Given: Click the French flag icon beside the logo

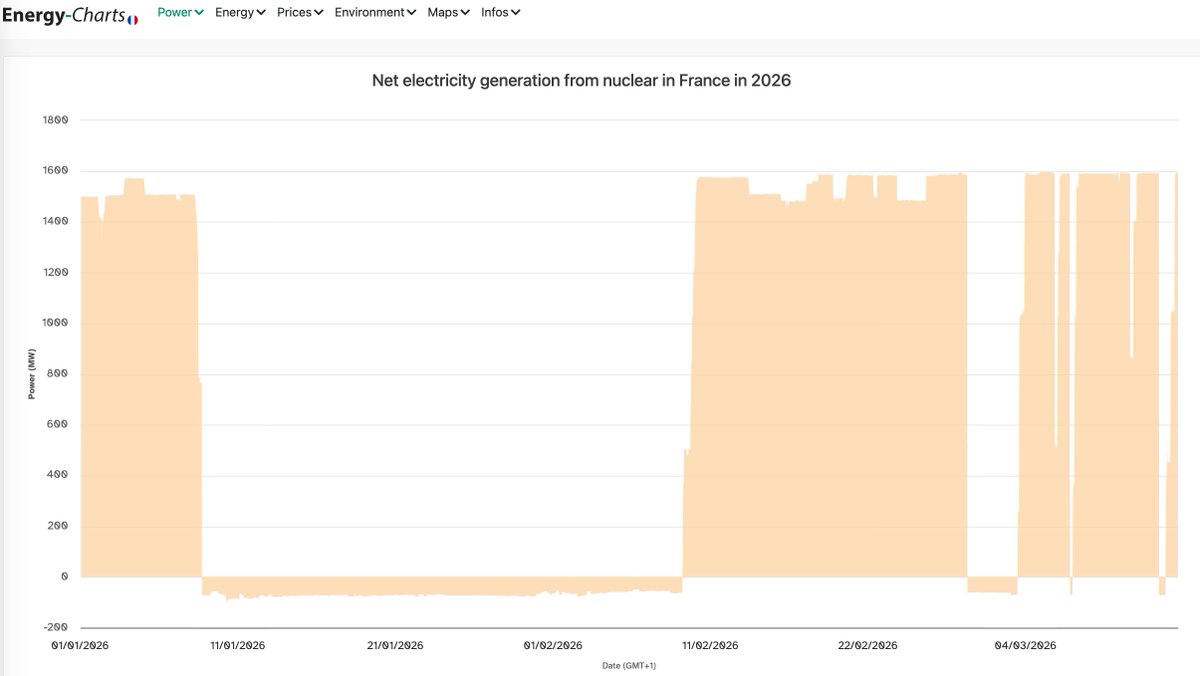Looking at the screenshot, I should coord(133,20).
